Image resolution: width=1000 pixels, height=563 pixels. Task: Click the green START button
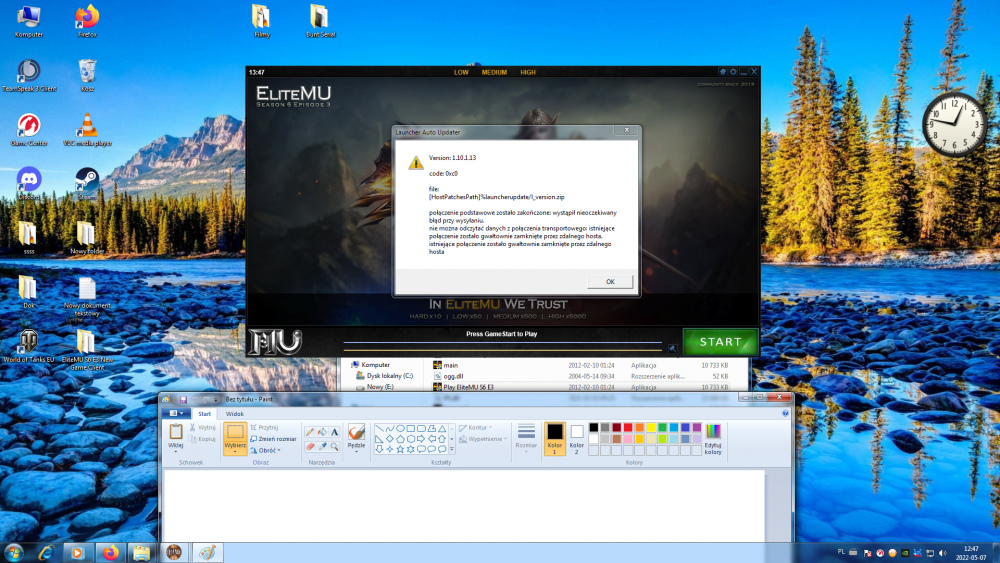coord(721,342)
